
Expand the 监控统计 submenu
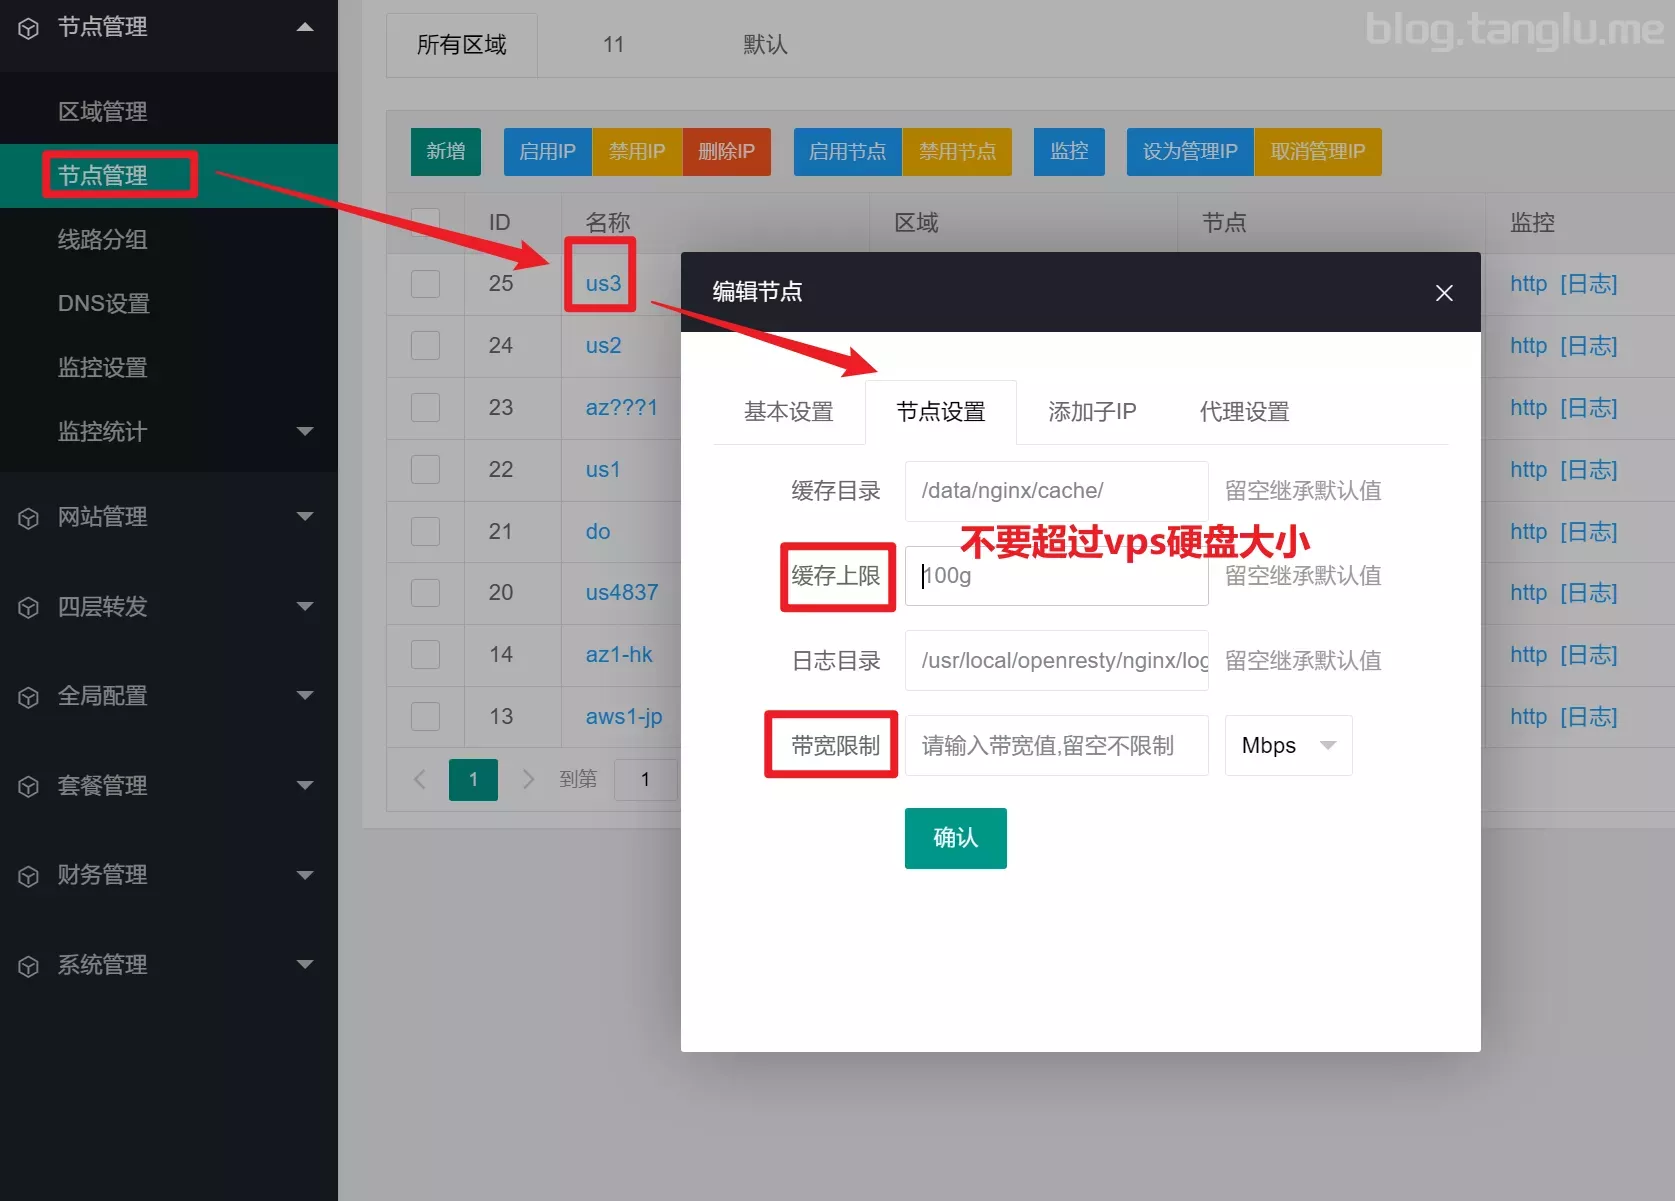pyautogui.click(x=305, y=432)
